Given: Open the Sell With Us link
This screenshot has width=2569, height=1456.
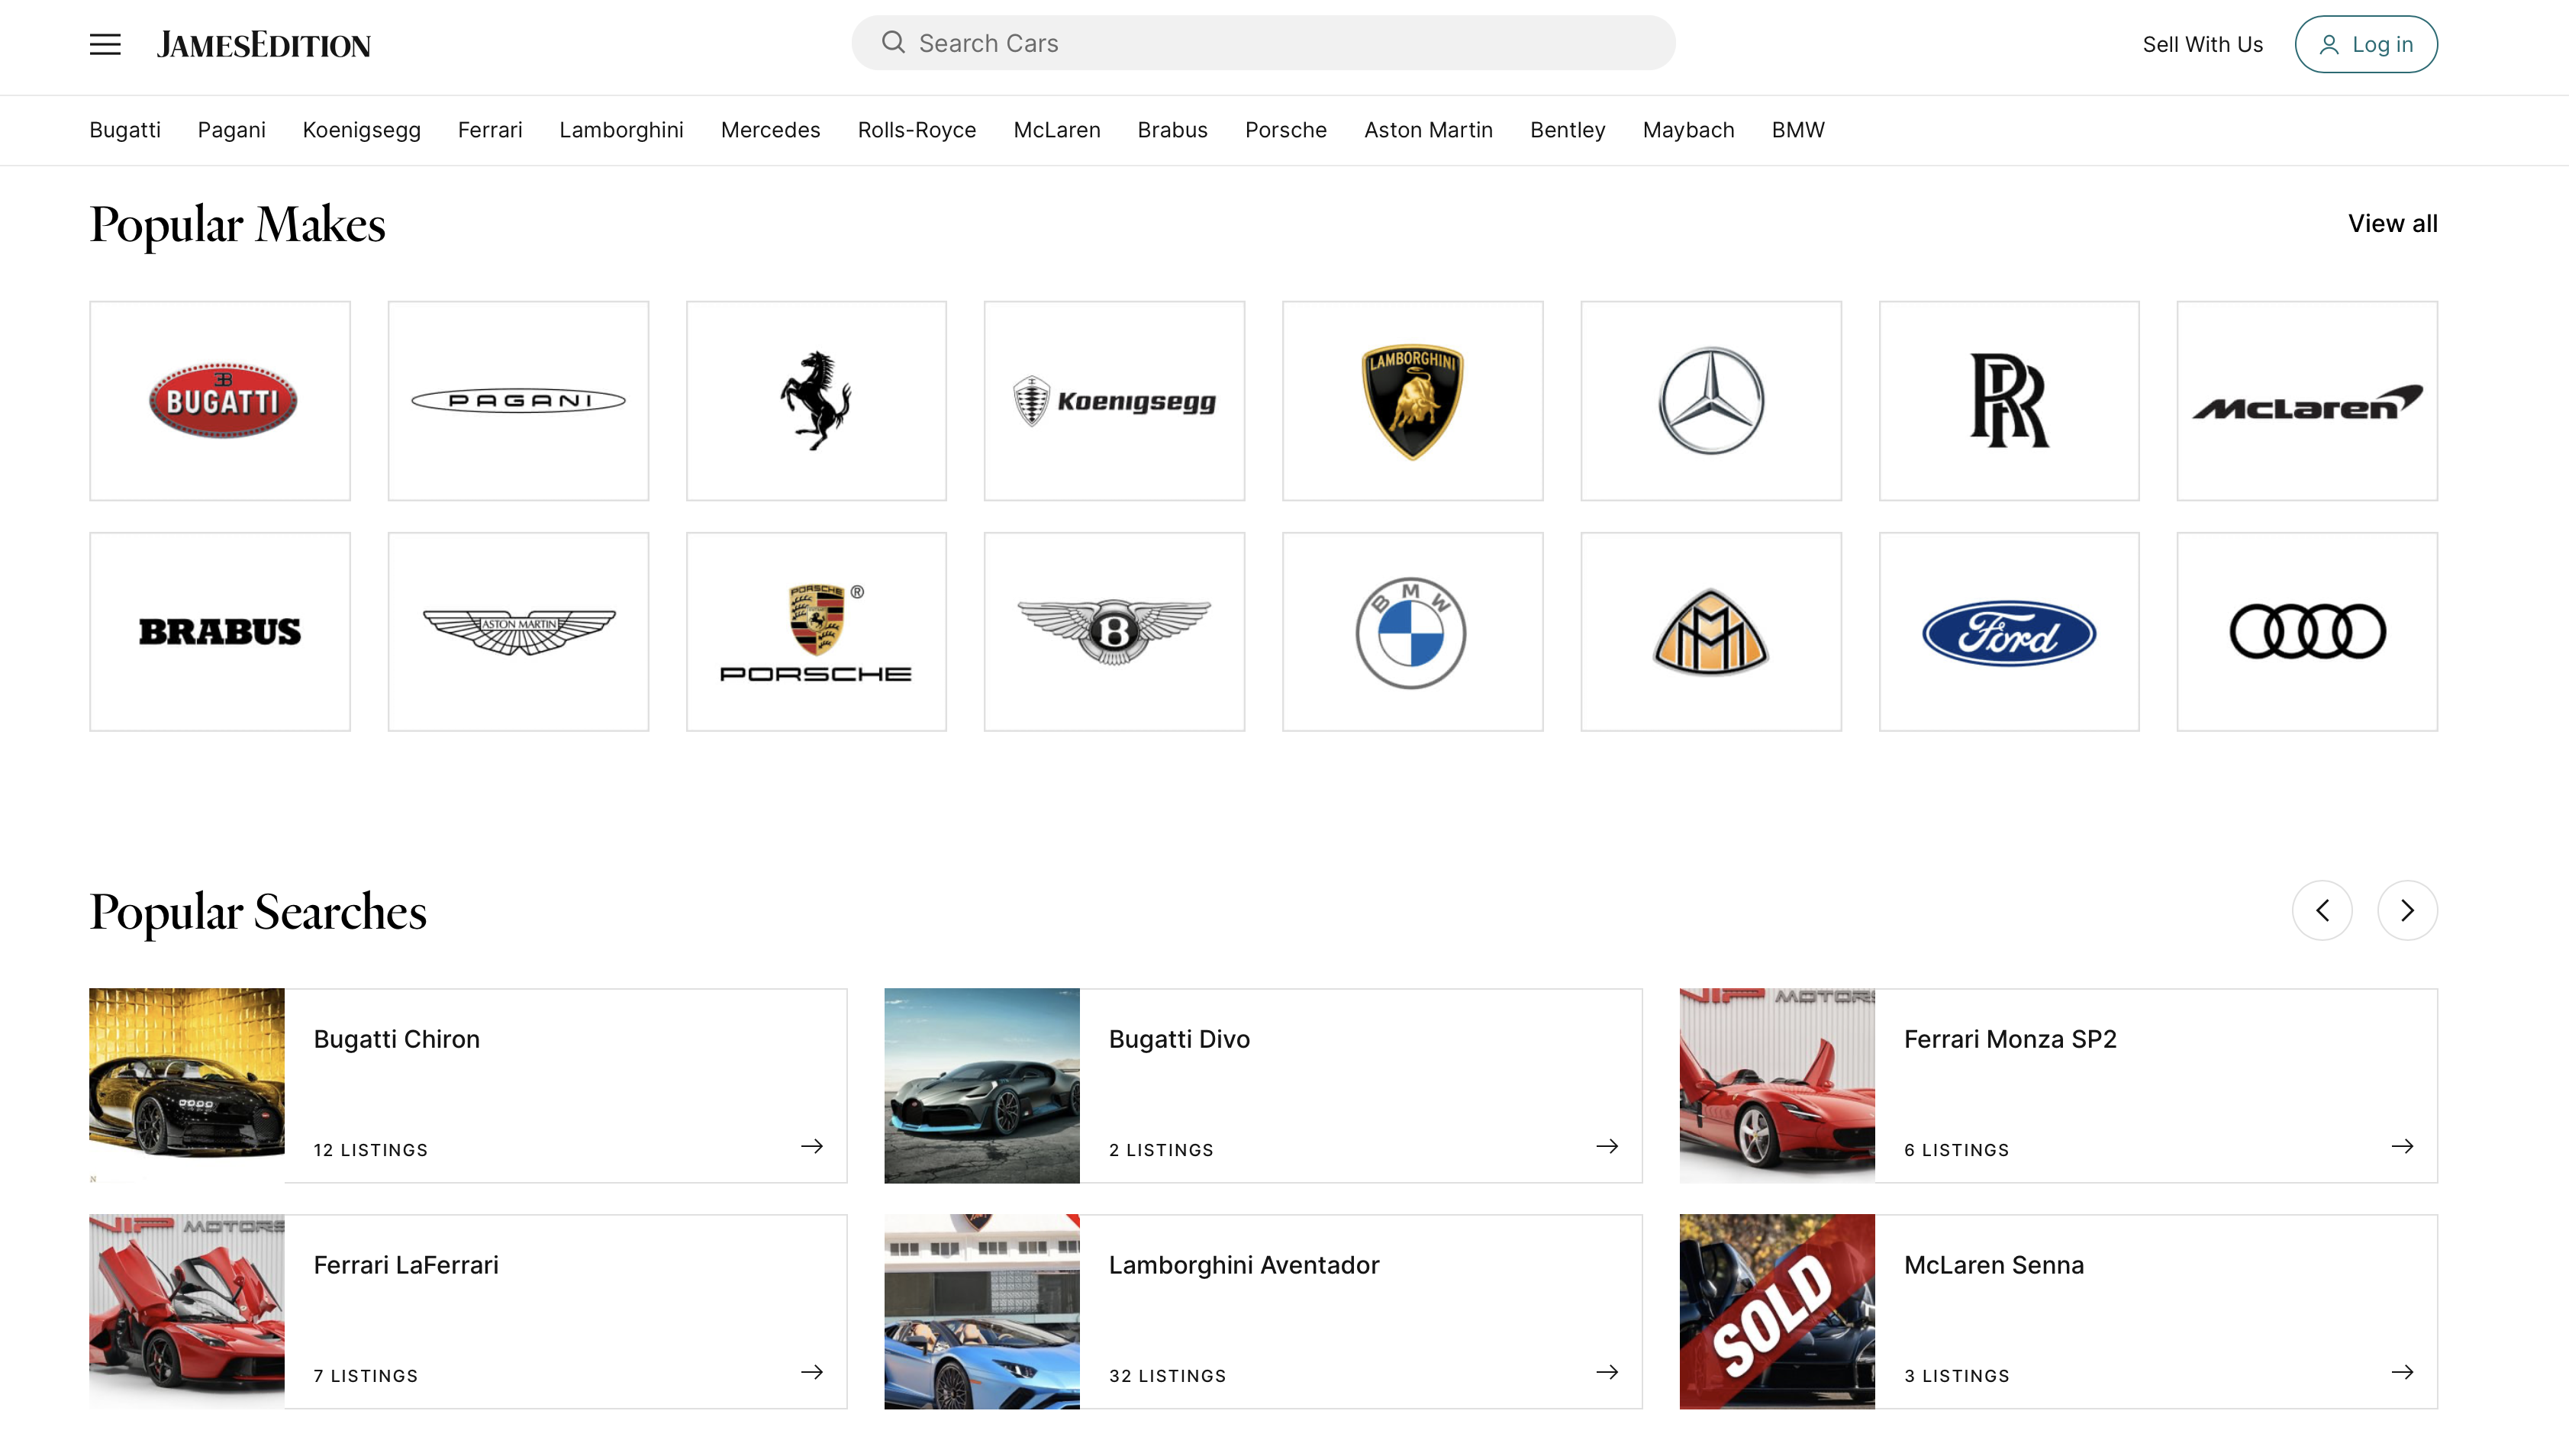Looking at the screenshot, I should [2203, 44].
